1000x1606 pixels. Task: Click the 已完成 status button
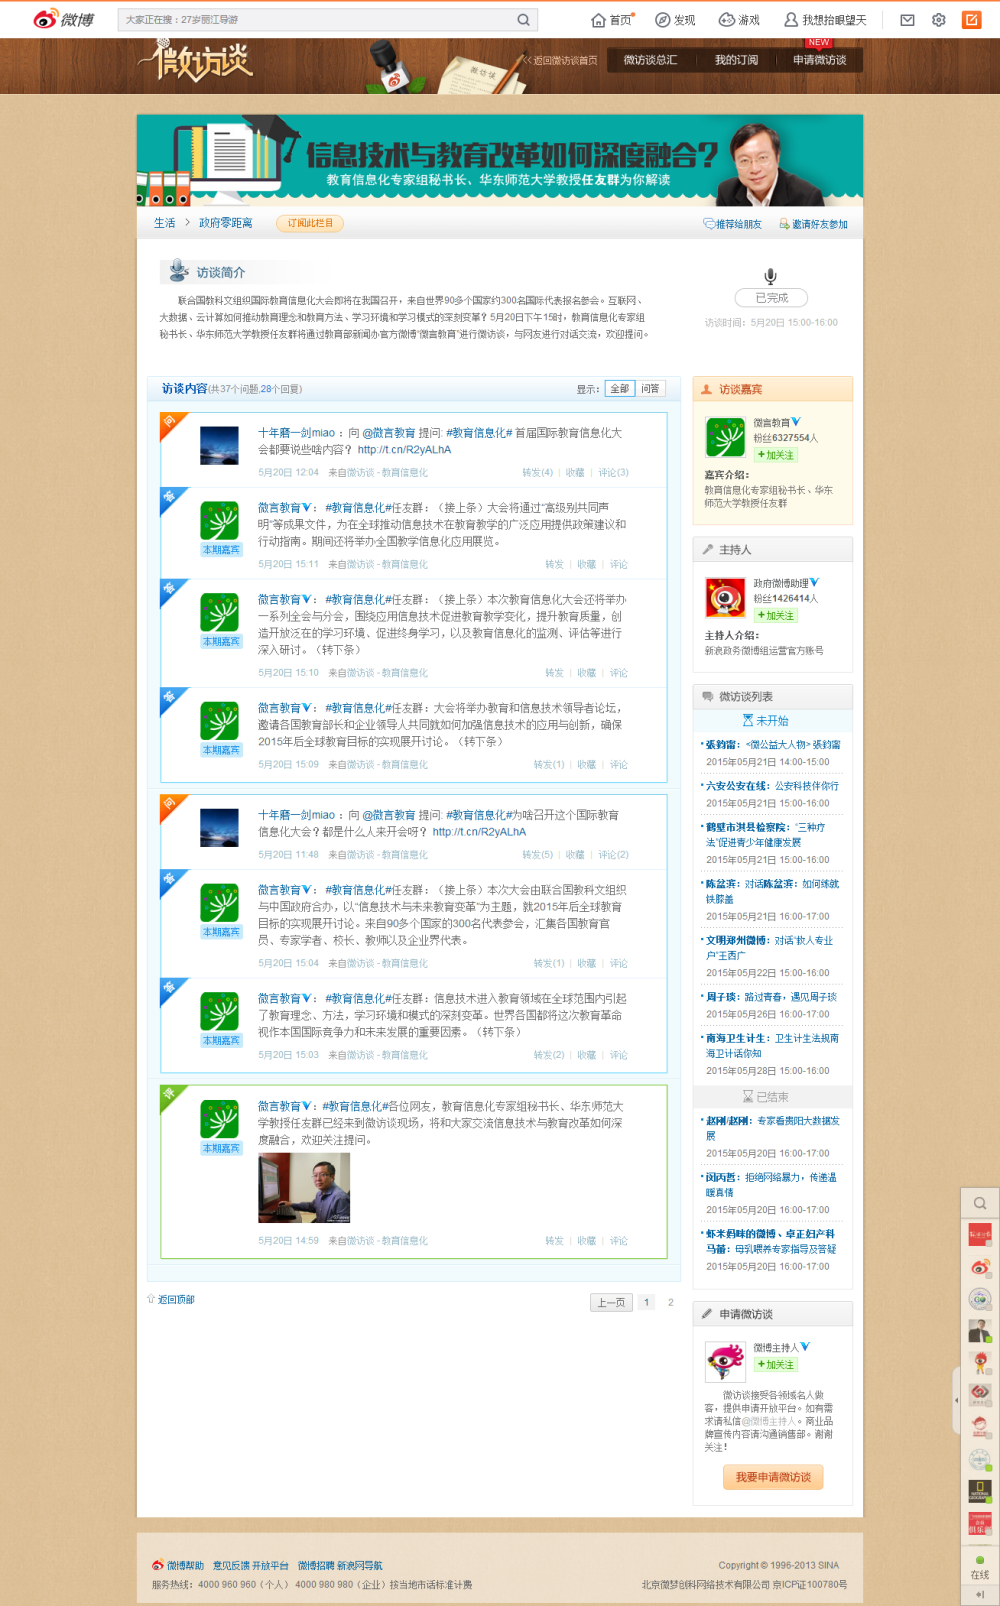pyautogui.click(x=771, y=297)
